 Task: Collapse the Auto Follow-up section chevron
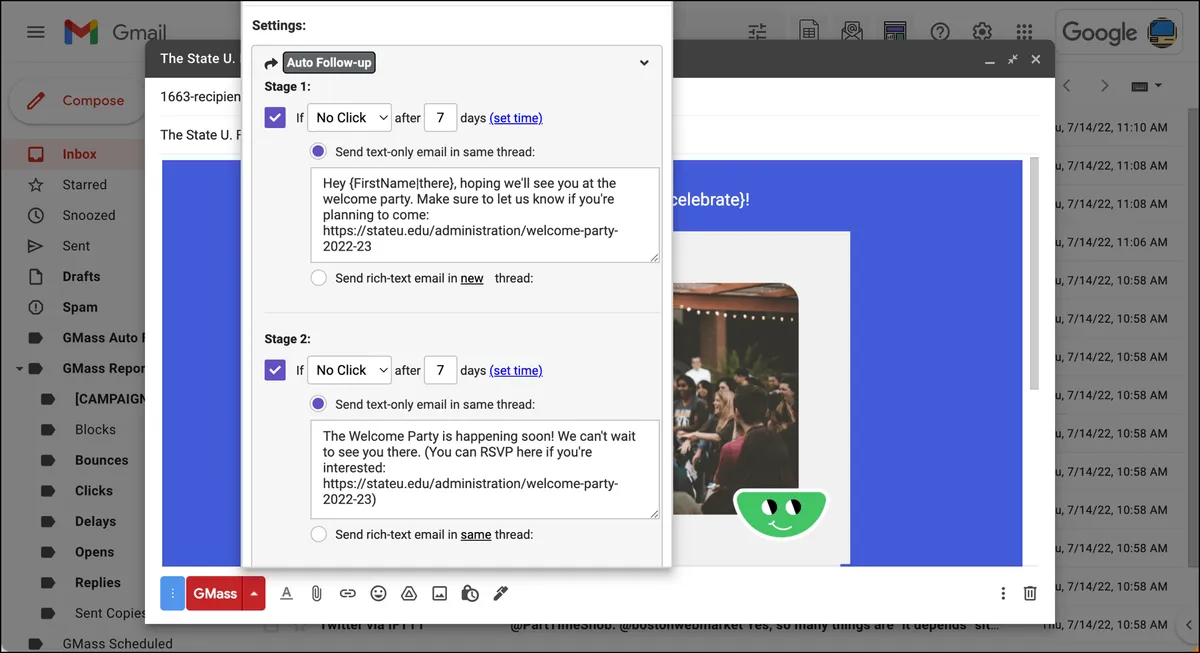[x=644, y=63]
